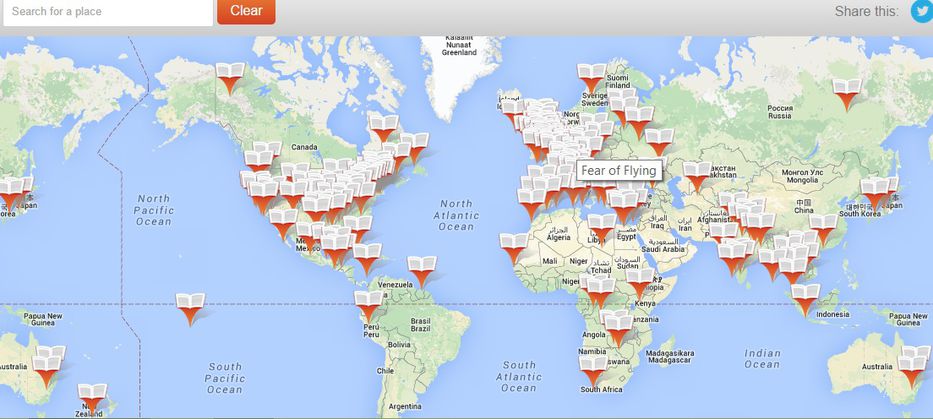Select the book marker over South Korea

[x=875, y=194]
